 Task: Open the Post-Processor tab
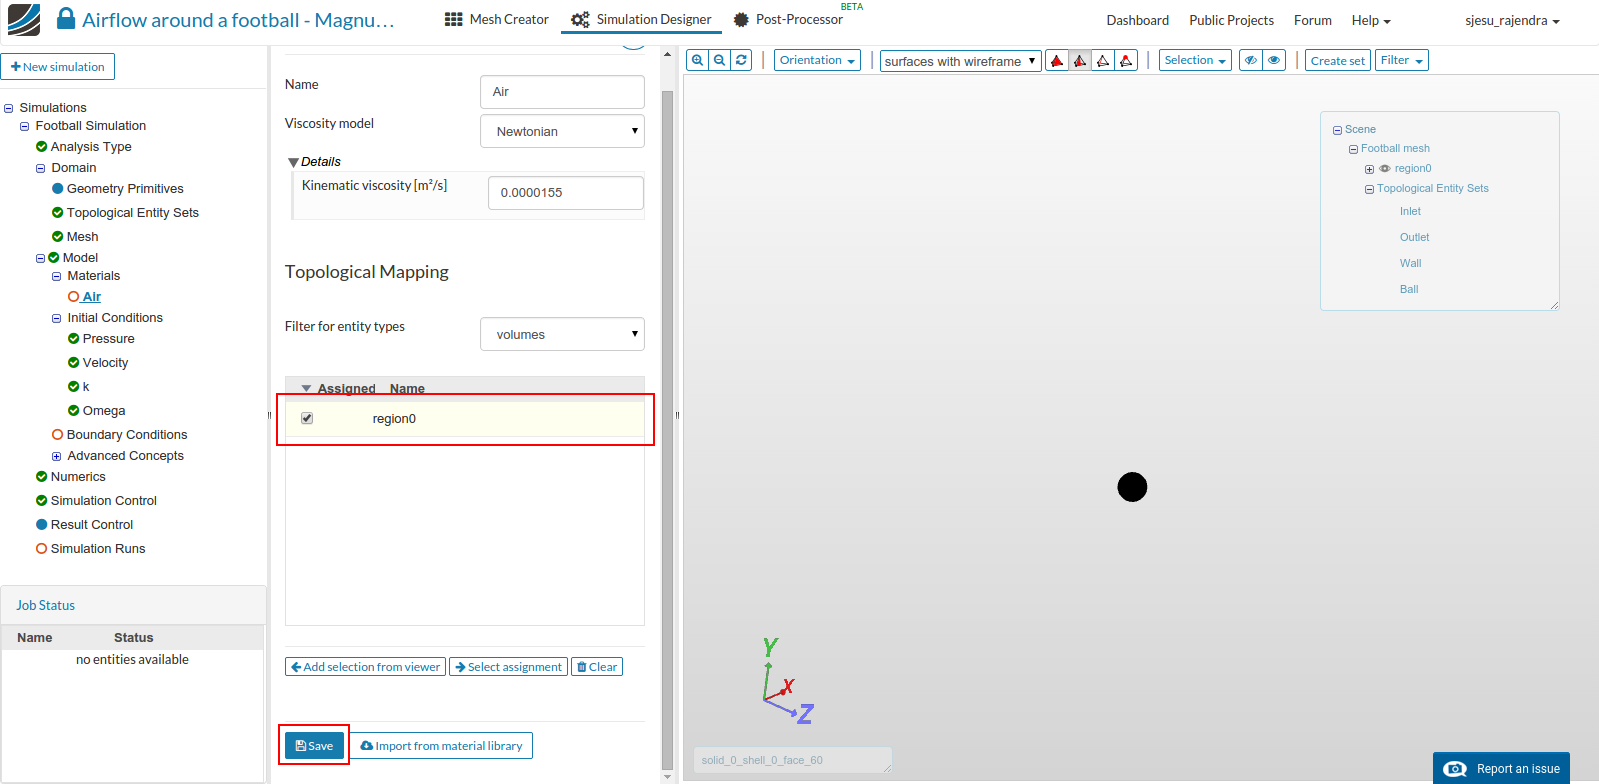pos(788,19)
